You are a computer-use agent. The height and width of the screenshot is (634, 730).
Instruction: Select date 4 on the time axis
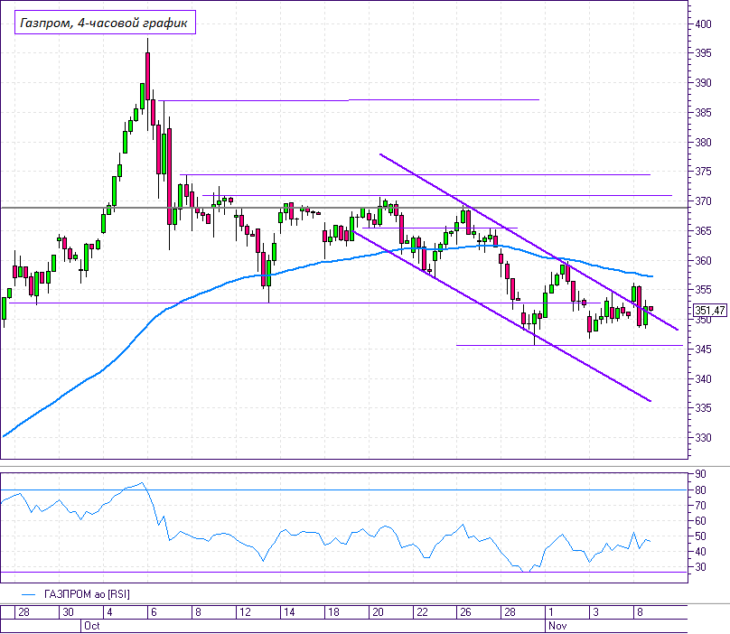[109, 612]
